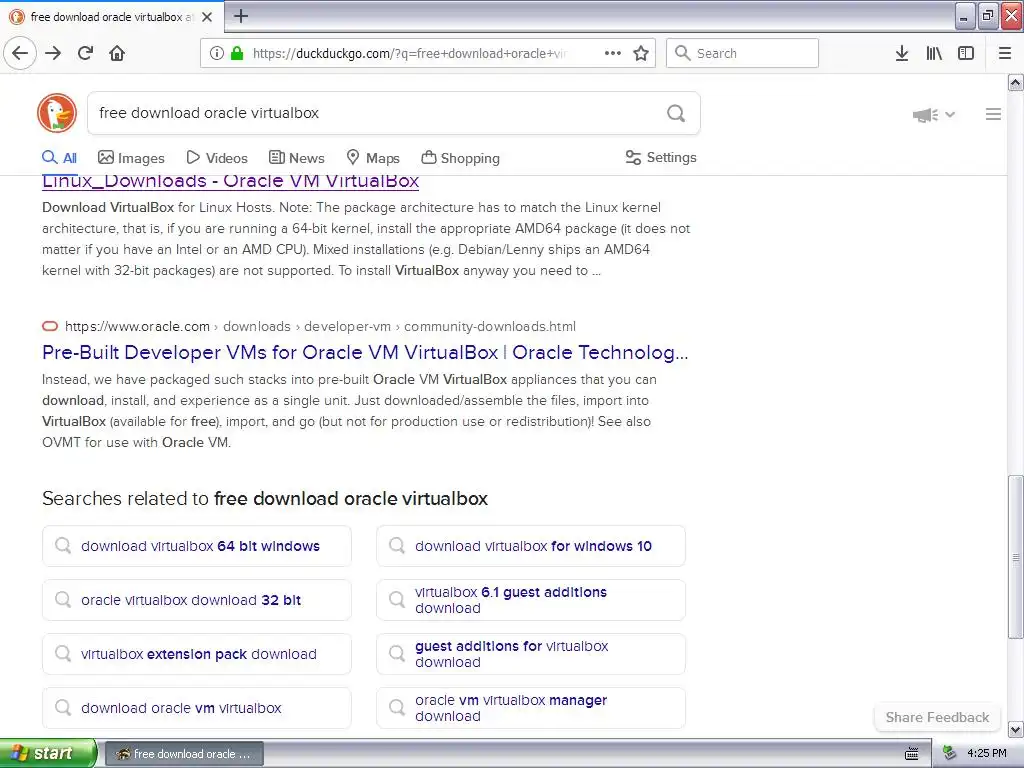Image resolution: width=1024 pixels, height=768 pixels.
Task: Open the Downloads arrow in toolbar
Action: click(902, 53)
